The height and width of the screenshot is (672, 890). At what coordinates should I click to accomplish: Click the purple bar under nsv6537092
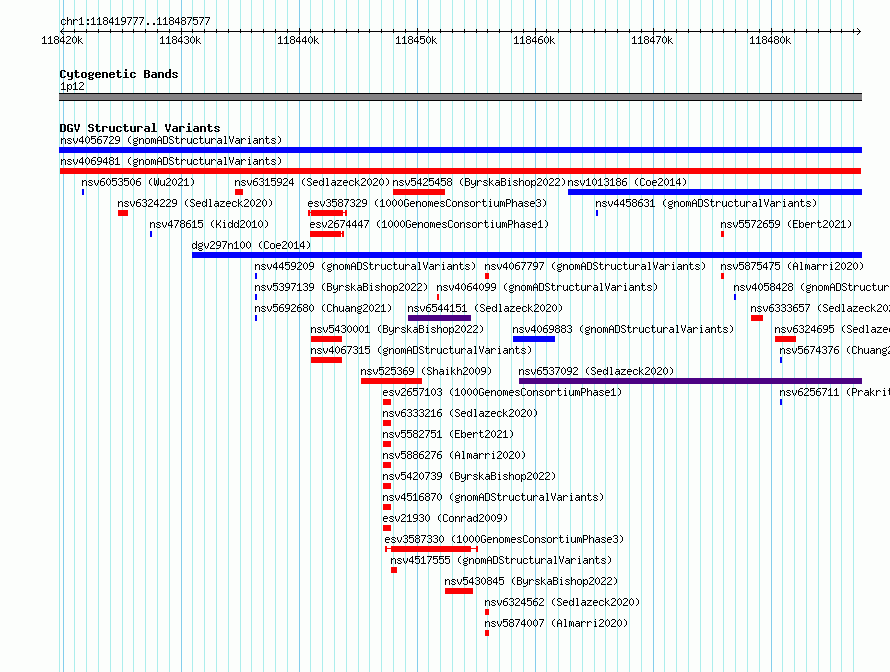690,381
